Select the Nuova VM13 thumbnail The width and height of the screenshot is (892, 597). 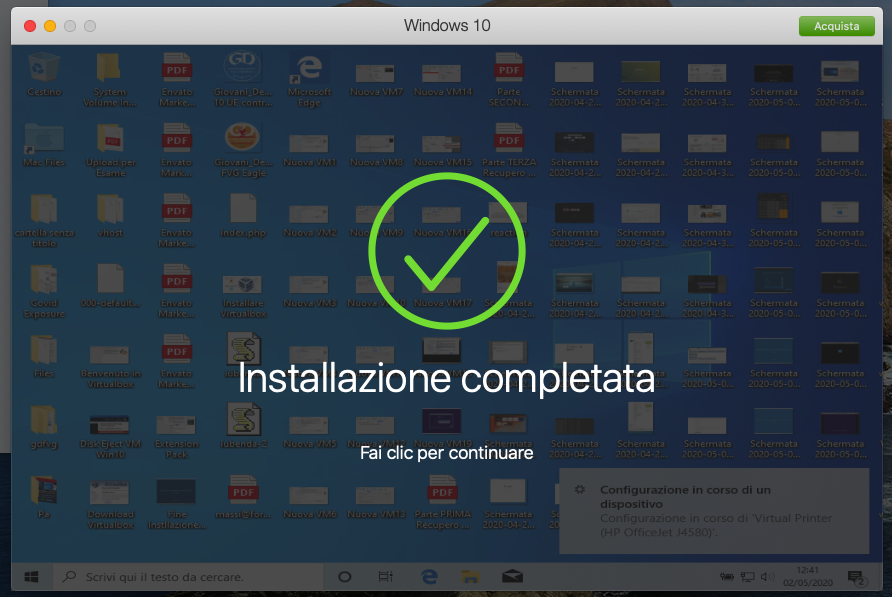[x=375, y=497]
